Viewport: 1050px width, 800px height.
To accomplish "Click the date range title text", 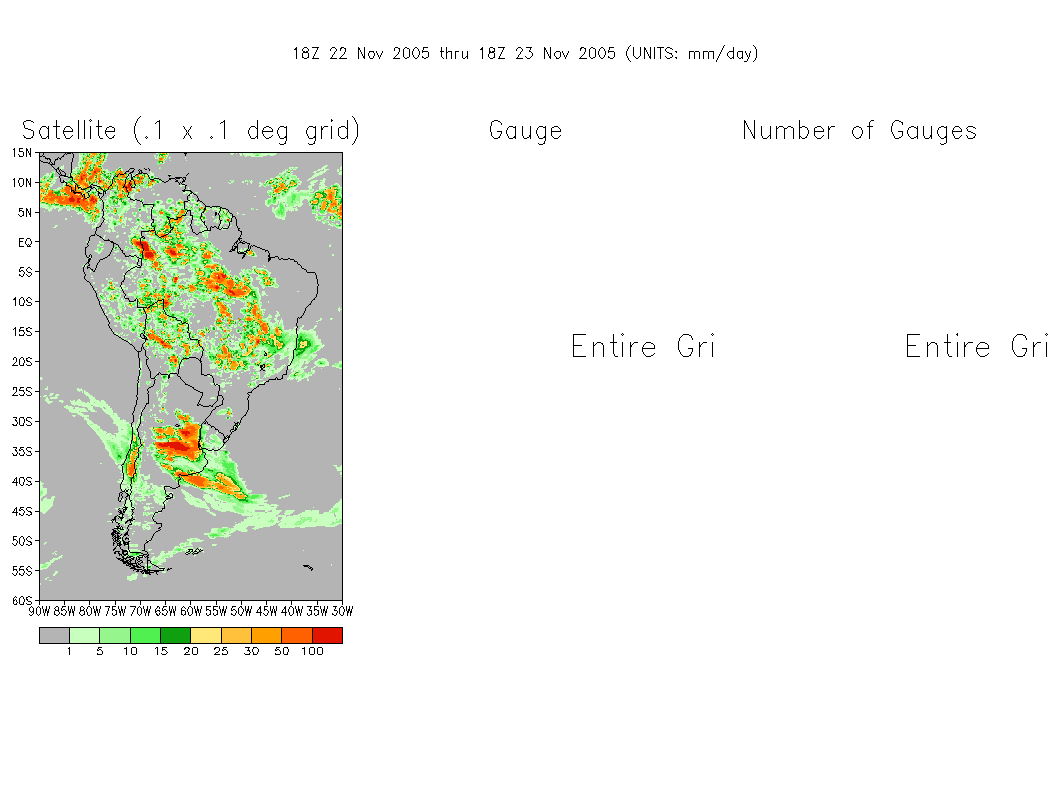I will [526, 54].
